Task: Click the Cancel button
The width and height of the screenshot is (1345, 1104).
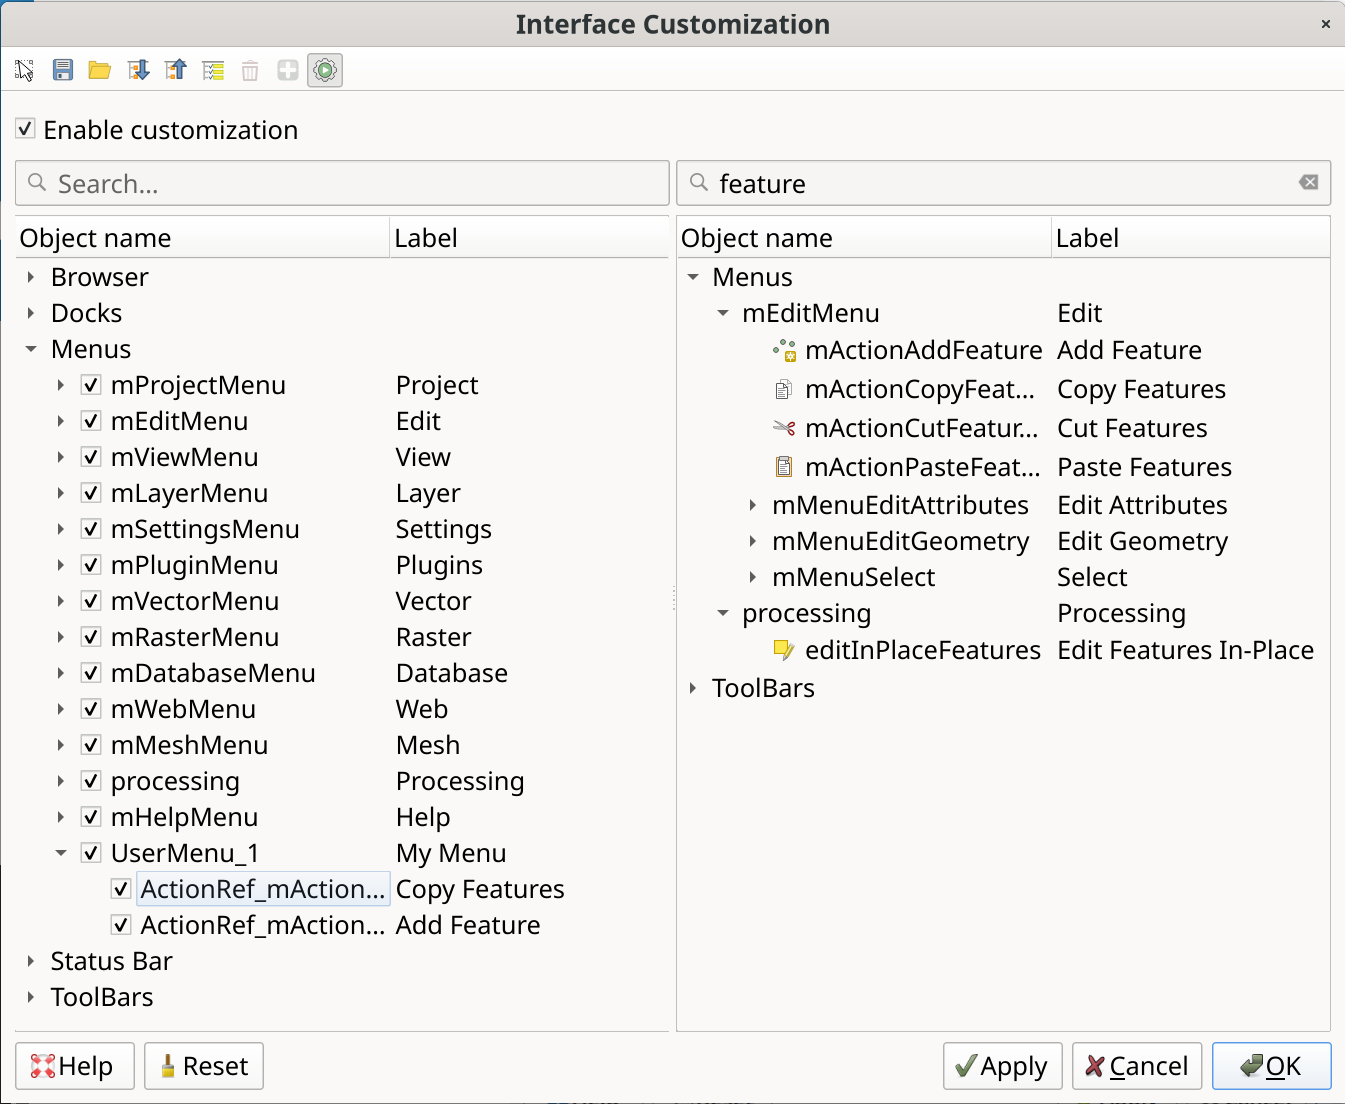Action: pyautogui.click(x=1137, y=1066)
